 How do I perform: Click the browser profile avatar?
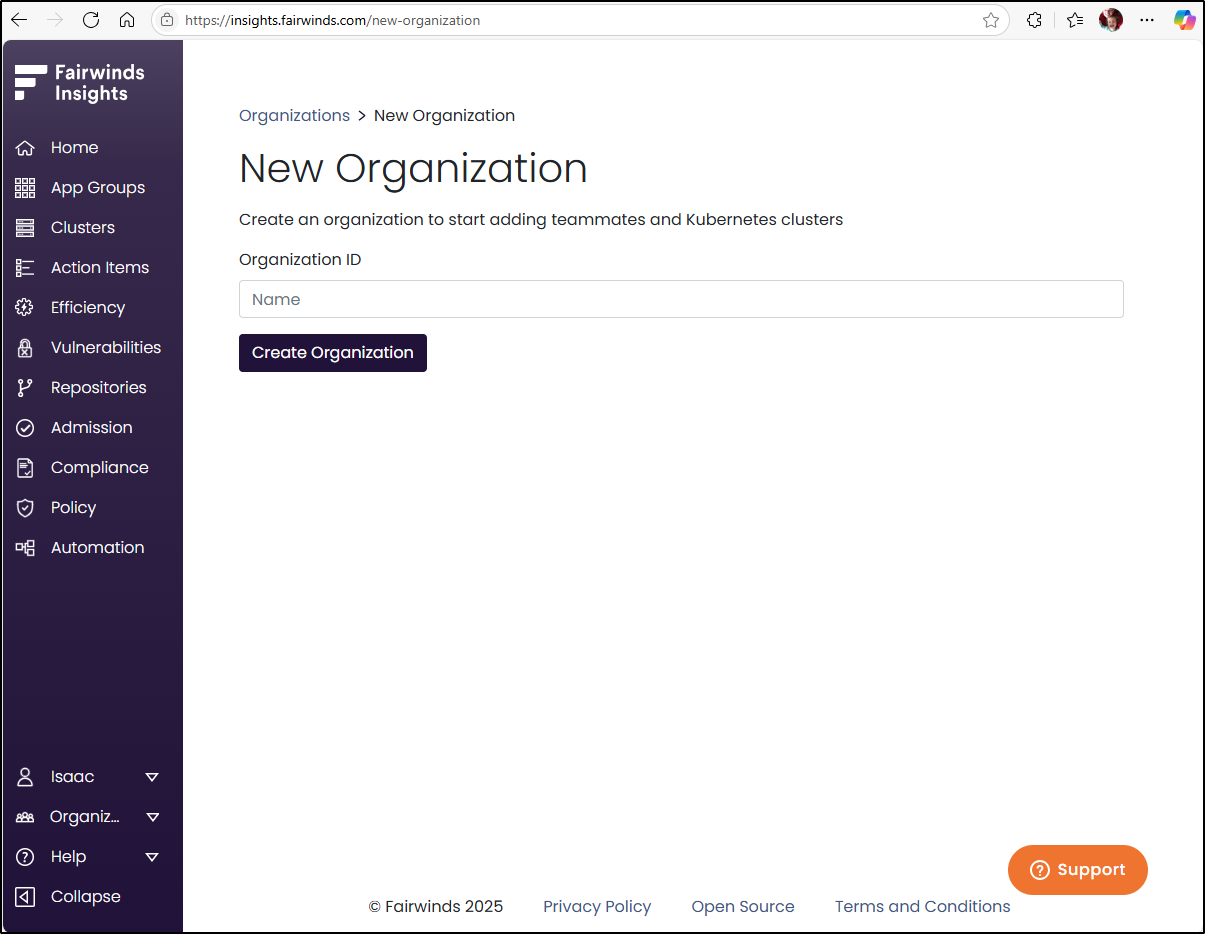1111,20
